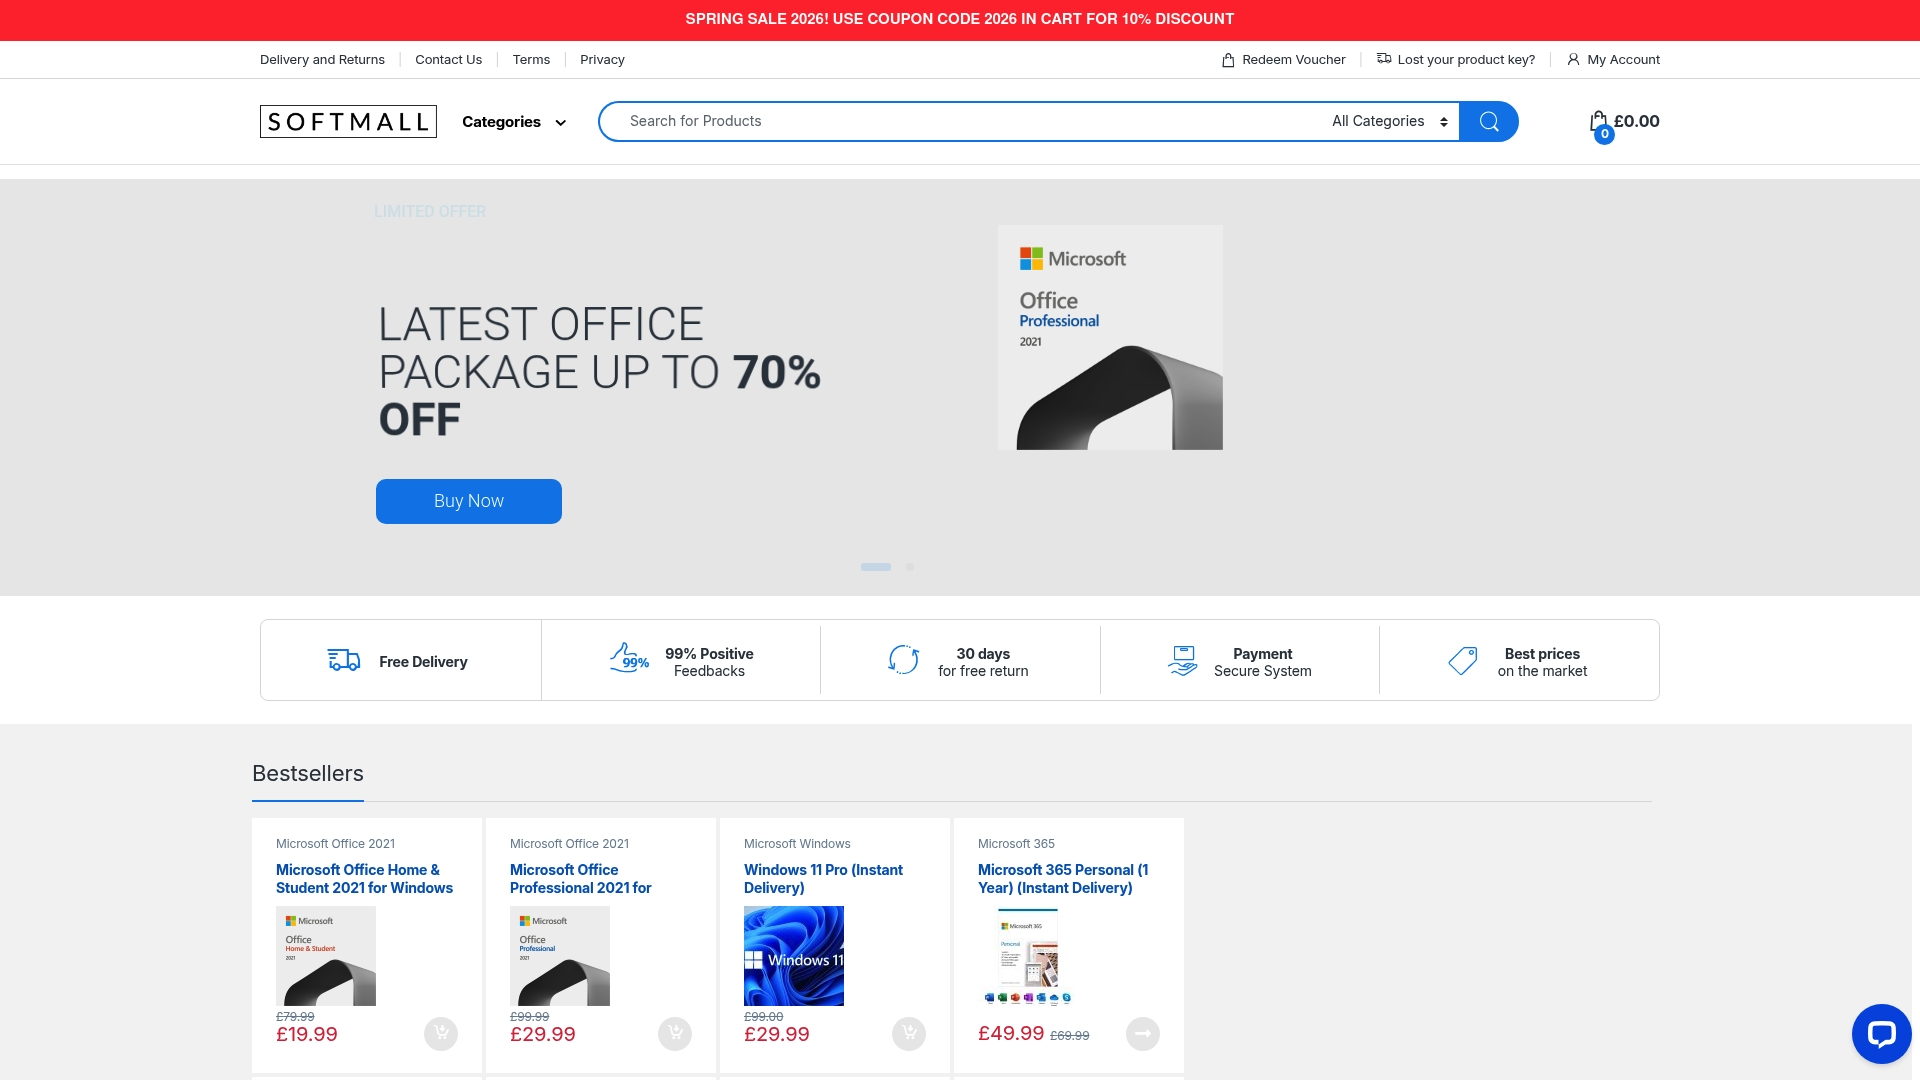Viewport: 1920px width, 1080px height.
Task: Expand the Categories menu
Action: coord(514,122)
